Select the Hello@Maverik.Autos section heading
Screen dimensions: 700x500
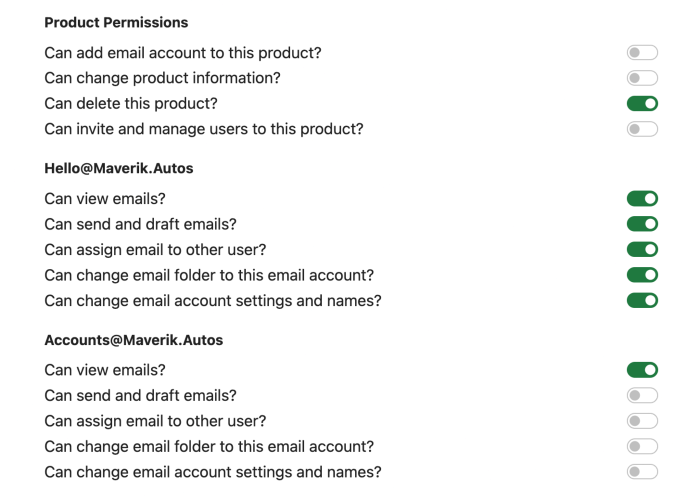tap(119, 168)
